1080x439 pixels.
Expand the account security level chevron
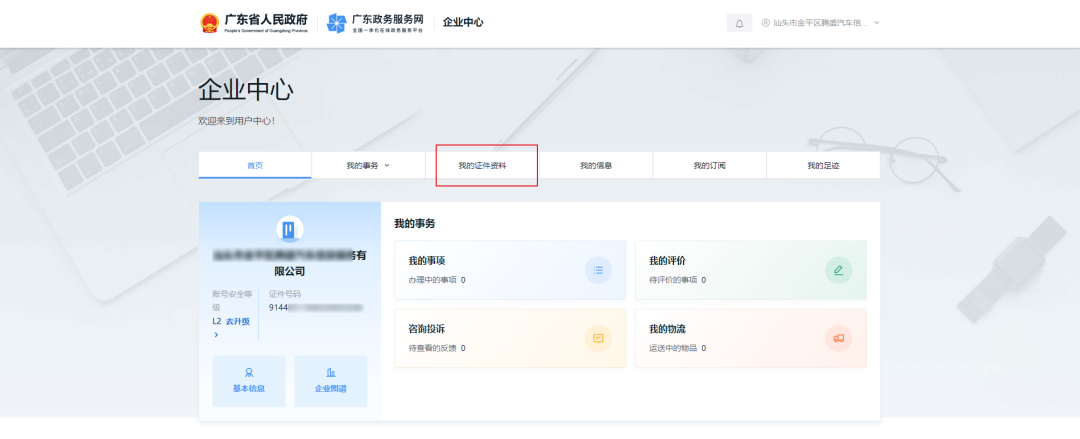coord(216,335)
